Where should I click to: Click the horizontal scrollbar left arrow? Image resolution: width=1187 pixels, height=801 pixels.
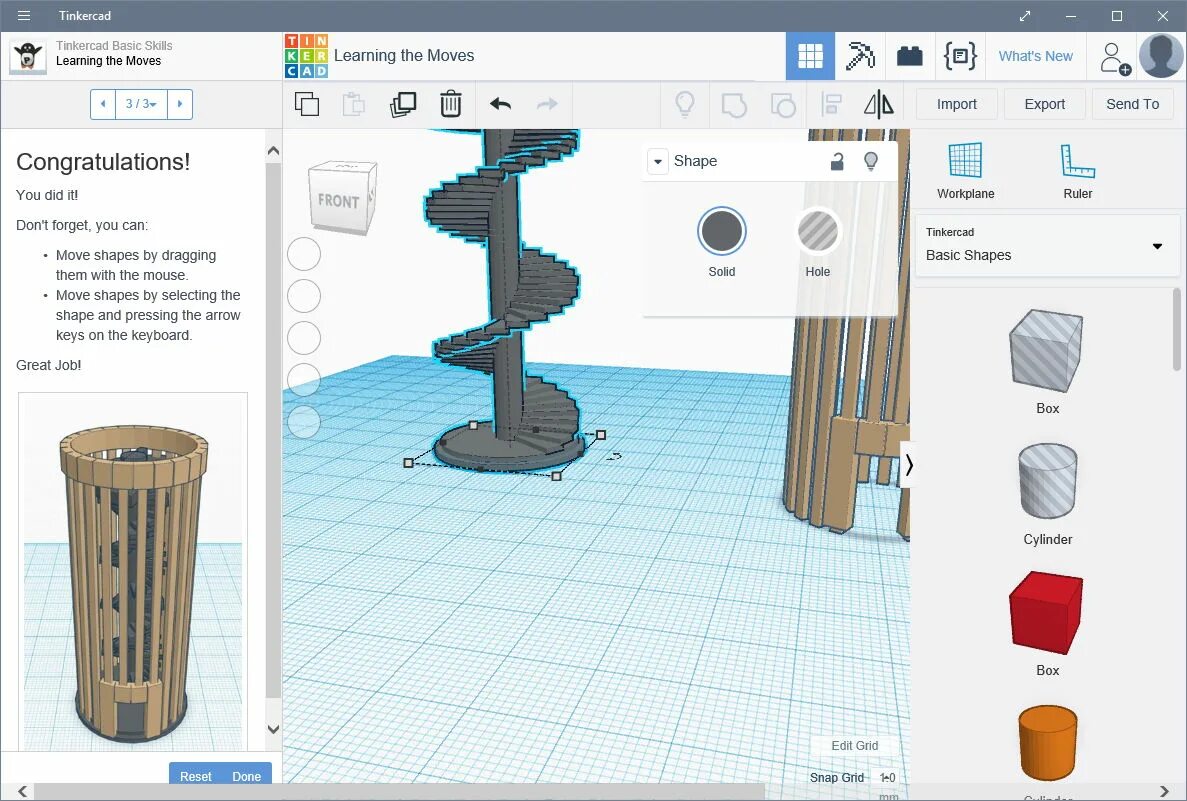pos(23,792)
